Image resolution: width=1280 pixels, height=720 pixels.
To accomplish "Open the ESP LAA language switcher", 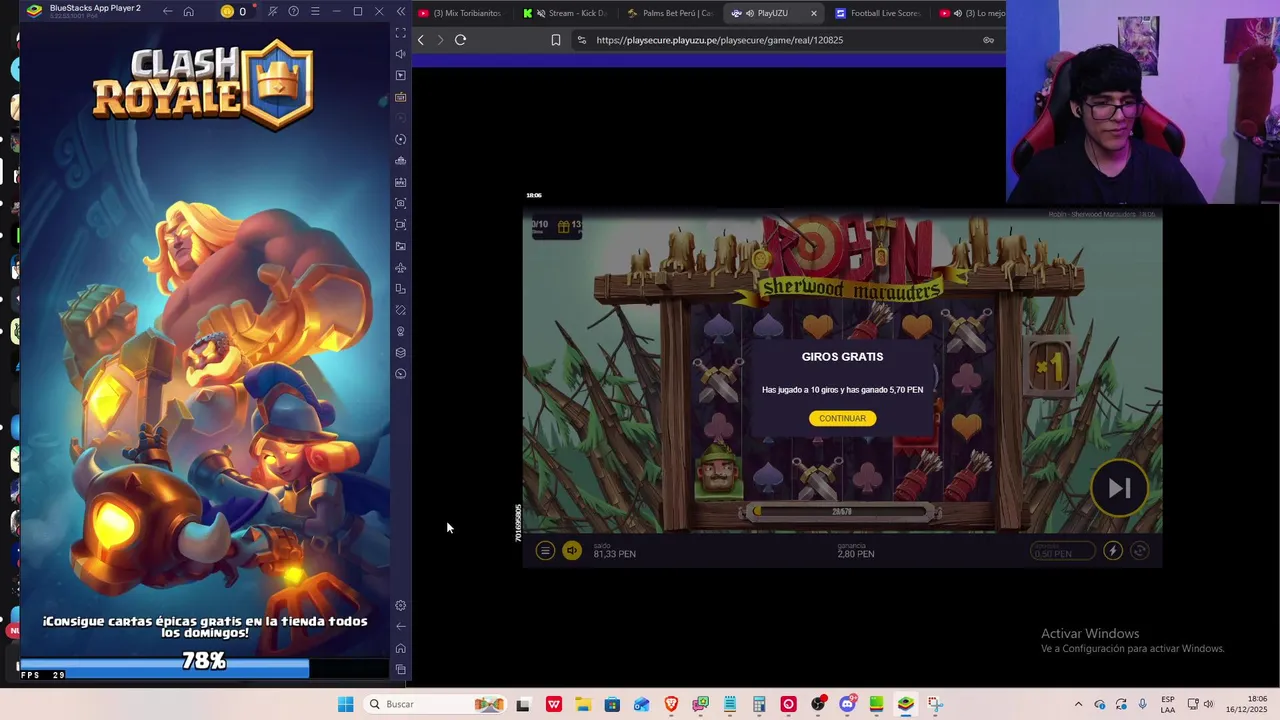I will [1168, 704].
